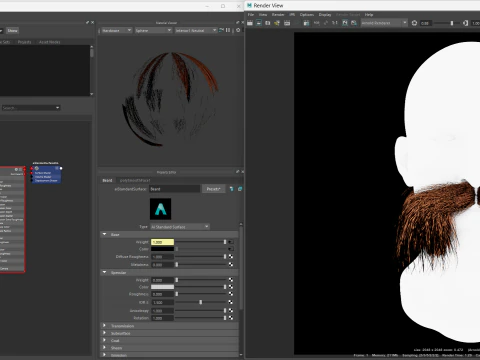Open render settings icon in Render View

(306, 23)
